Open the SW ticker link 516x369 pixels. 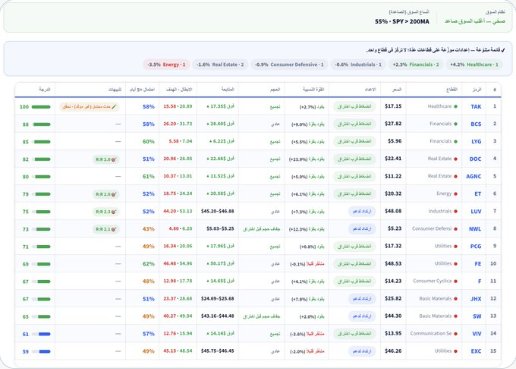477,316
